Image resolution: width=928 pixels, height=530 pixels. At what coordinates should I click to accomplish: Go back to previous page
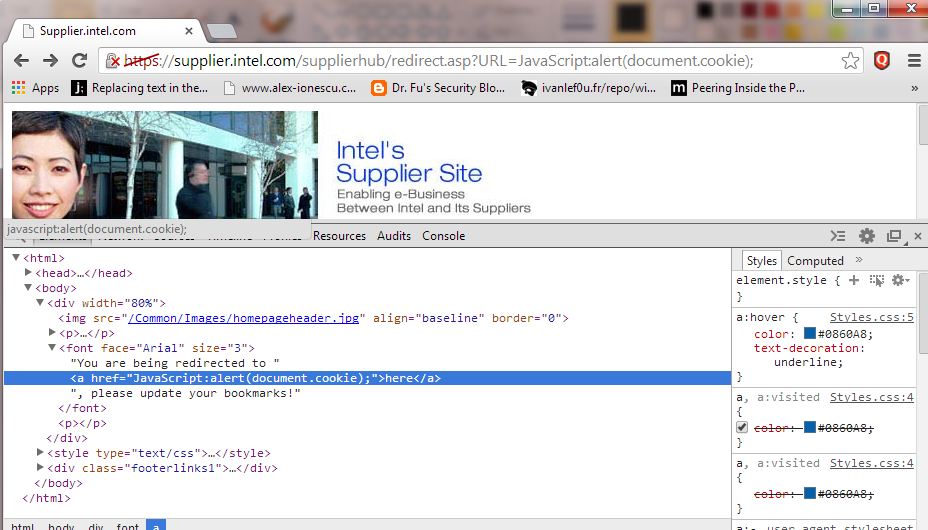(22, 60)
